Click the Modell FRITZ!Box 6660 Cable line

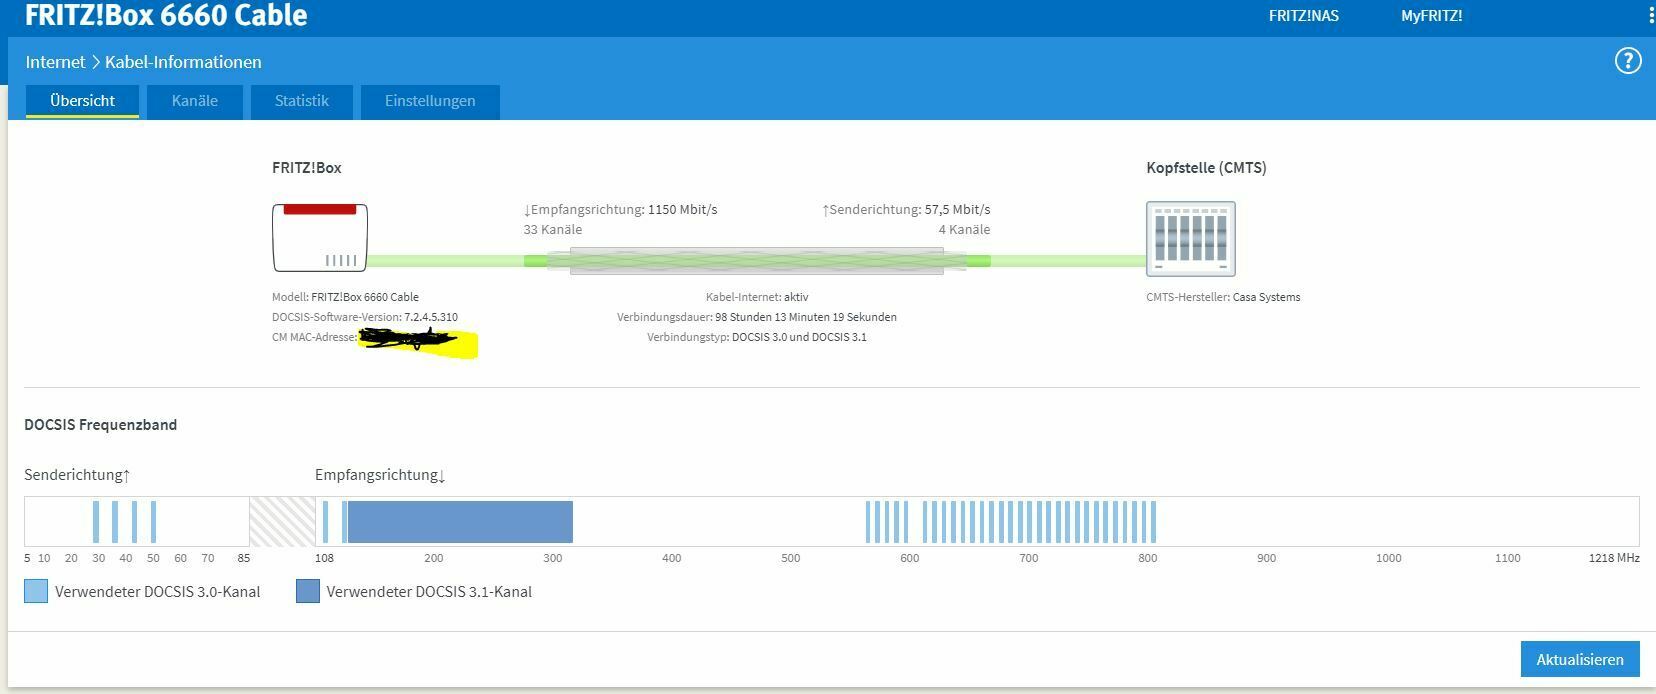(345, 297)
